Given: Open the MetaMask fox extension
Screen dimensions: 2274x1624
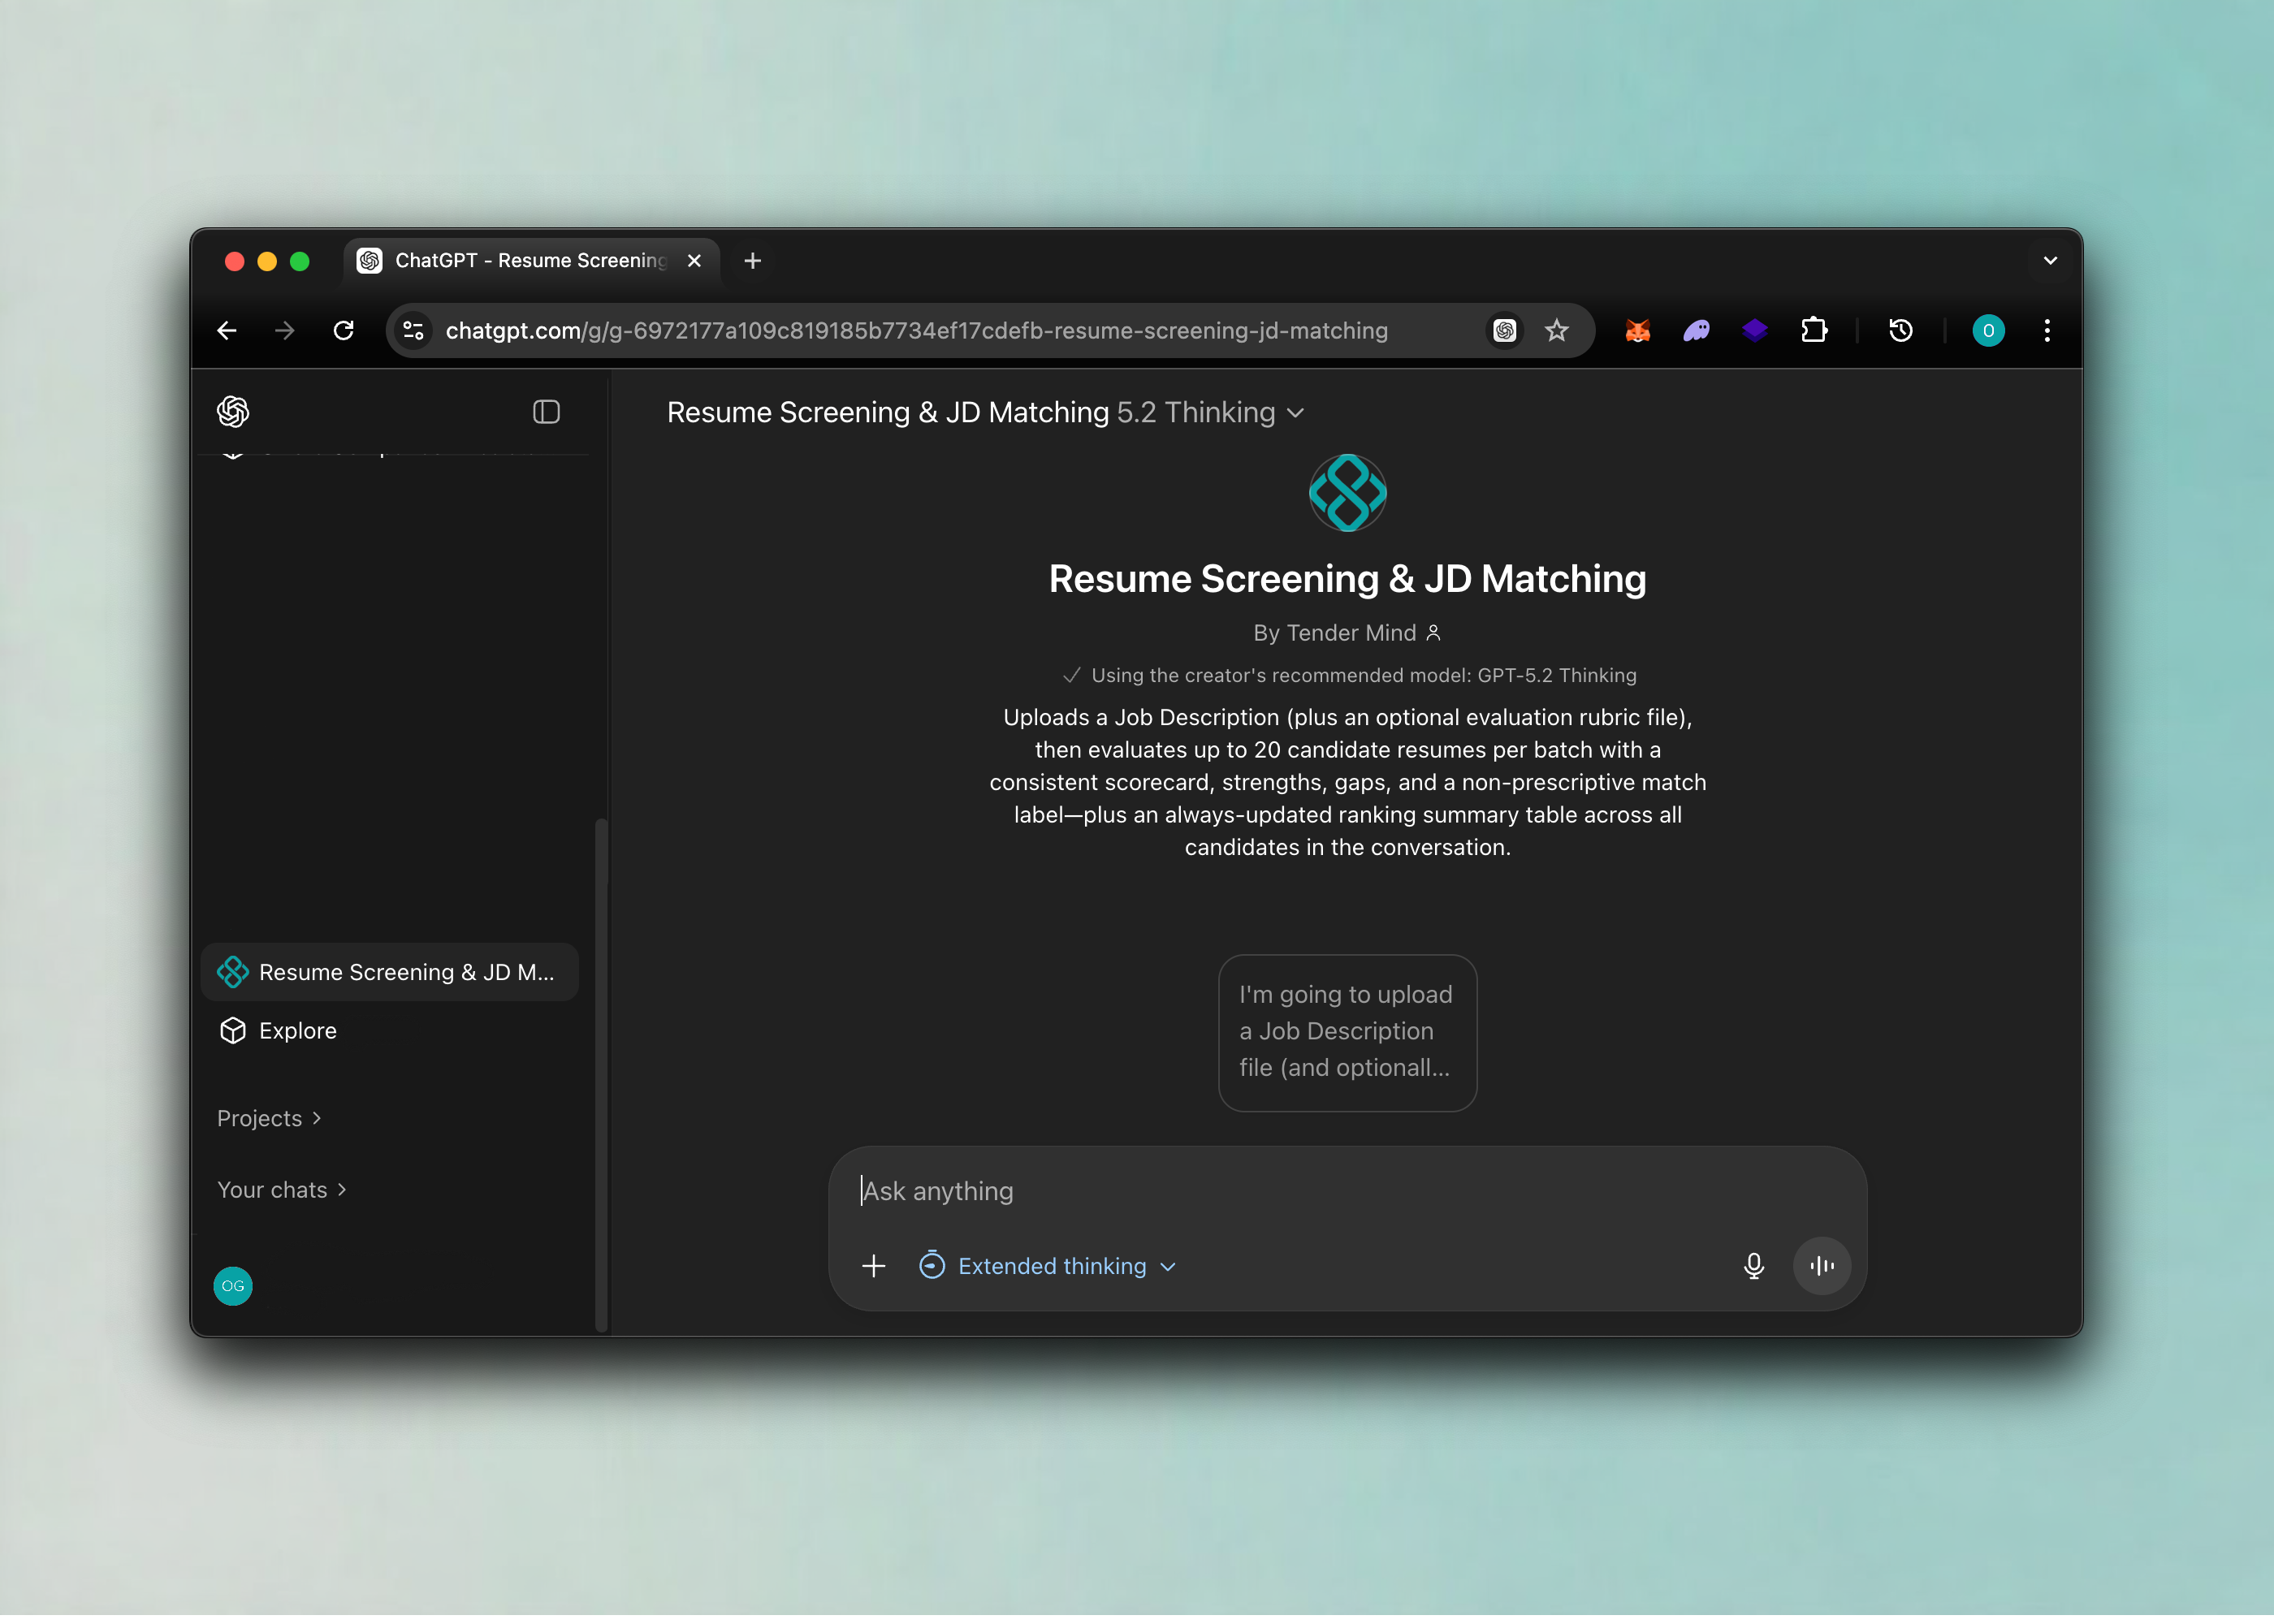Looking at the screenshot, I should pos(1637,331).
